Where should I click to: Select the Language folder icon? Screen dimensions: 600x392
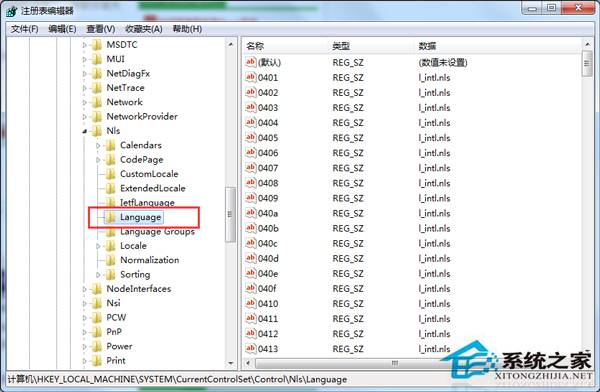[x=110, y=217]
